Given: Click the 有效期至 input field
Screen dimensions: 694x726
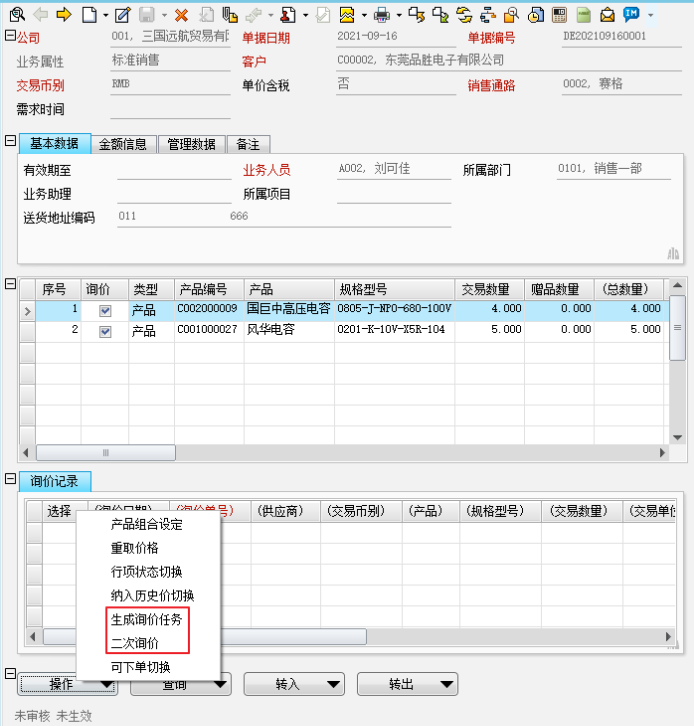Looking at the screenshot, I should tap(173, 170).
